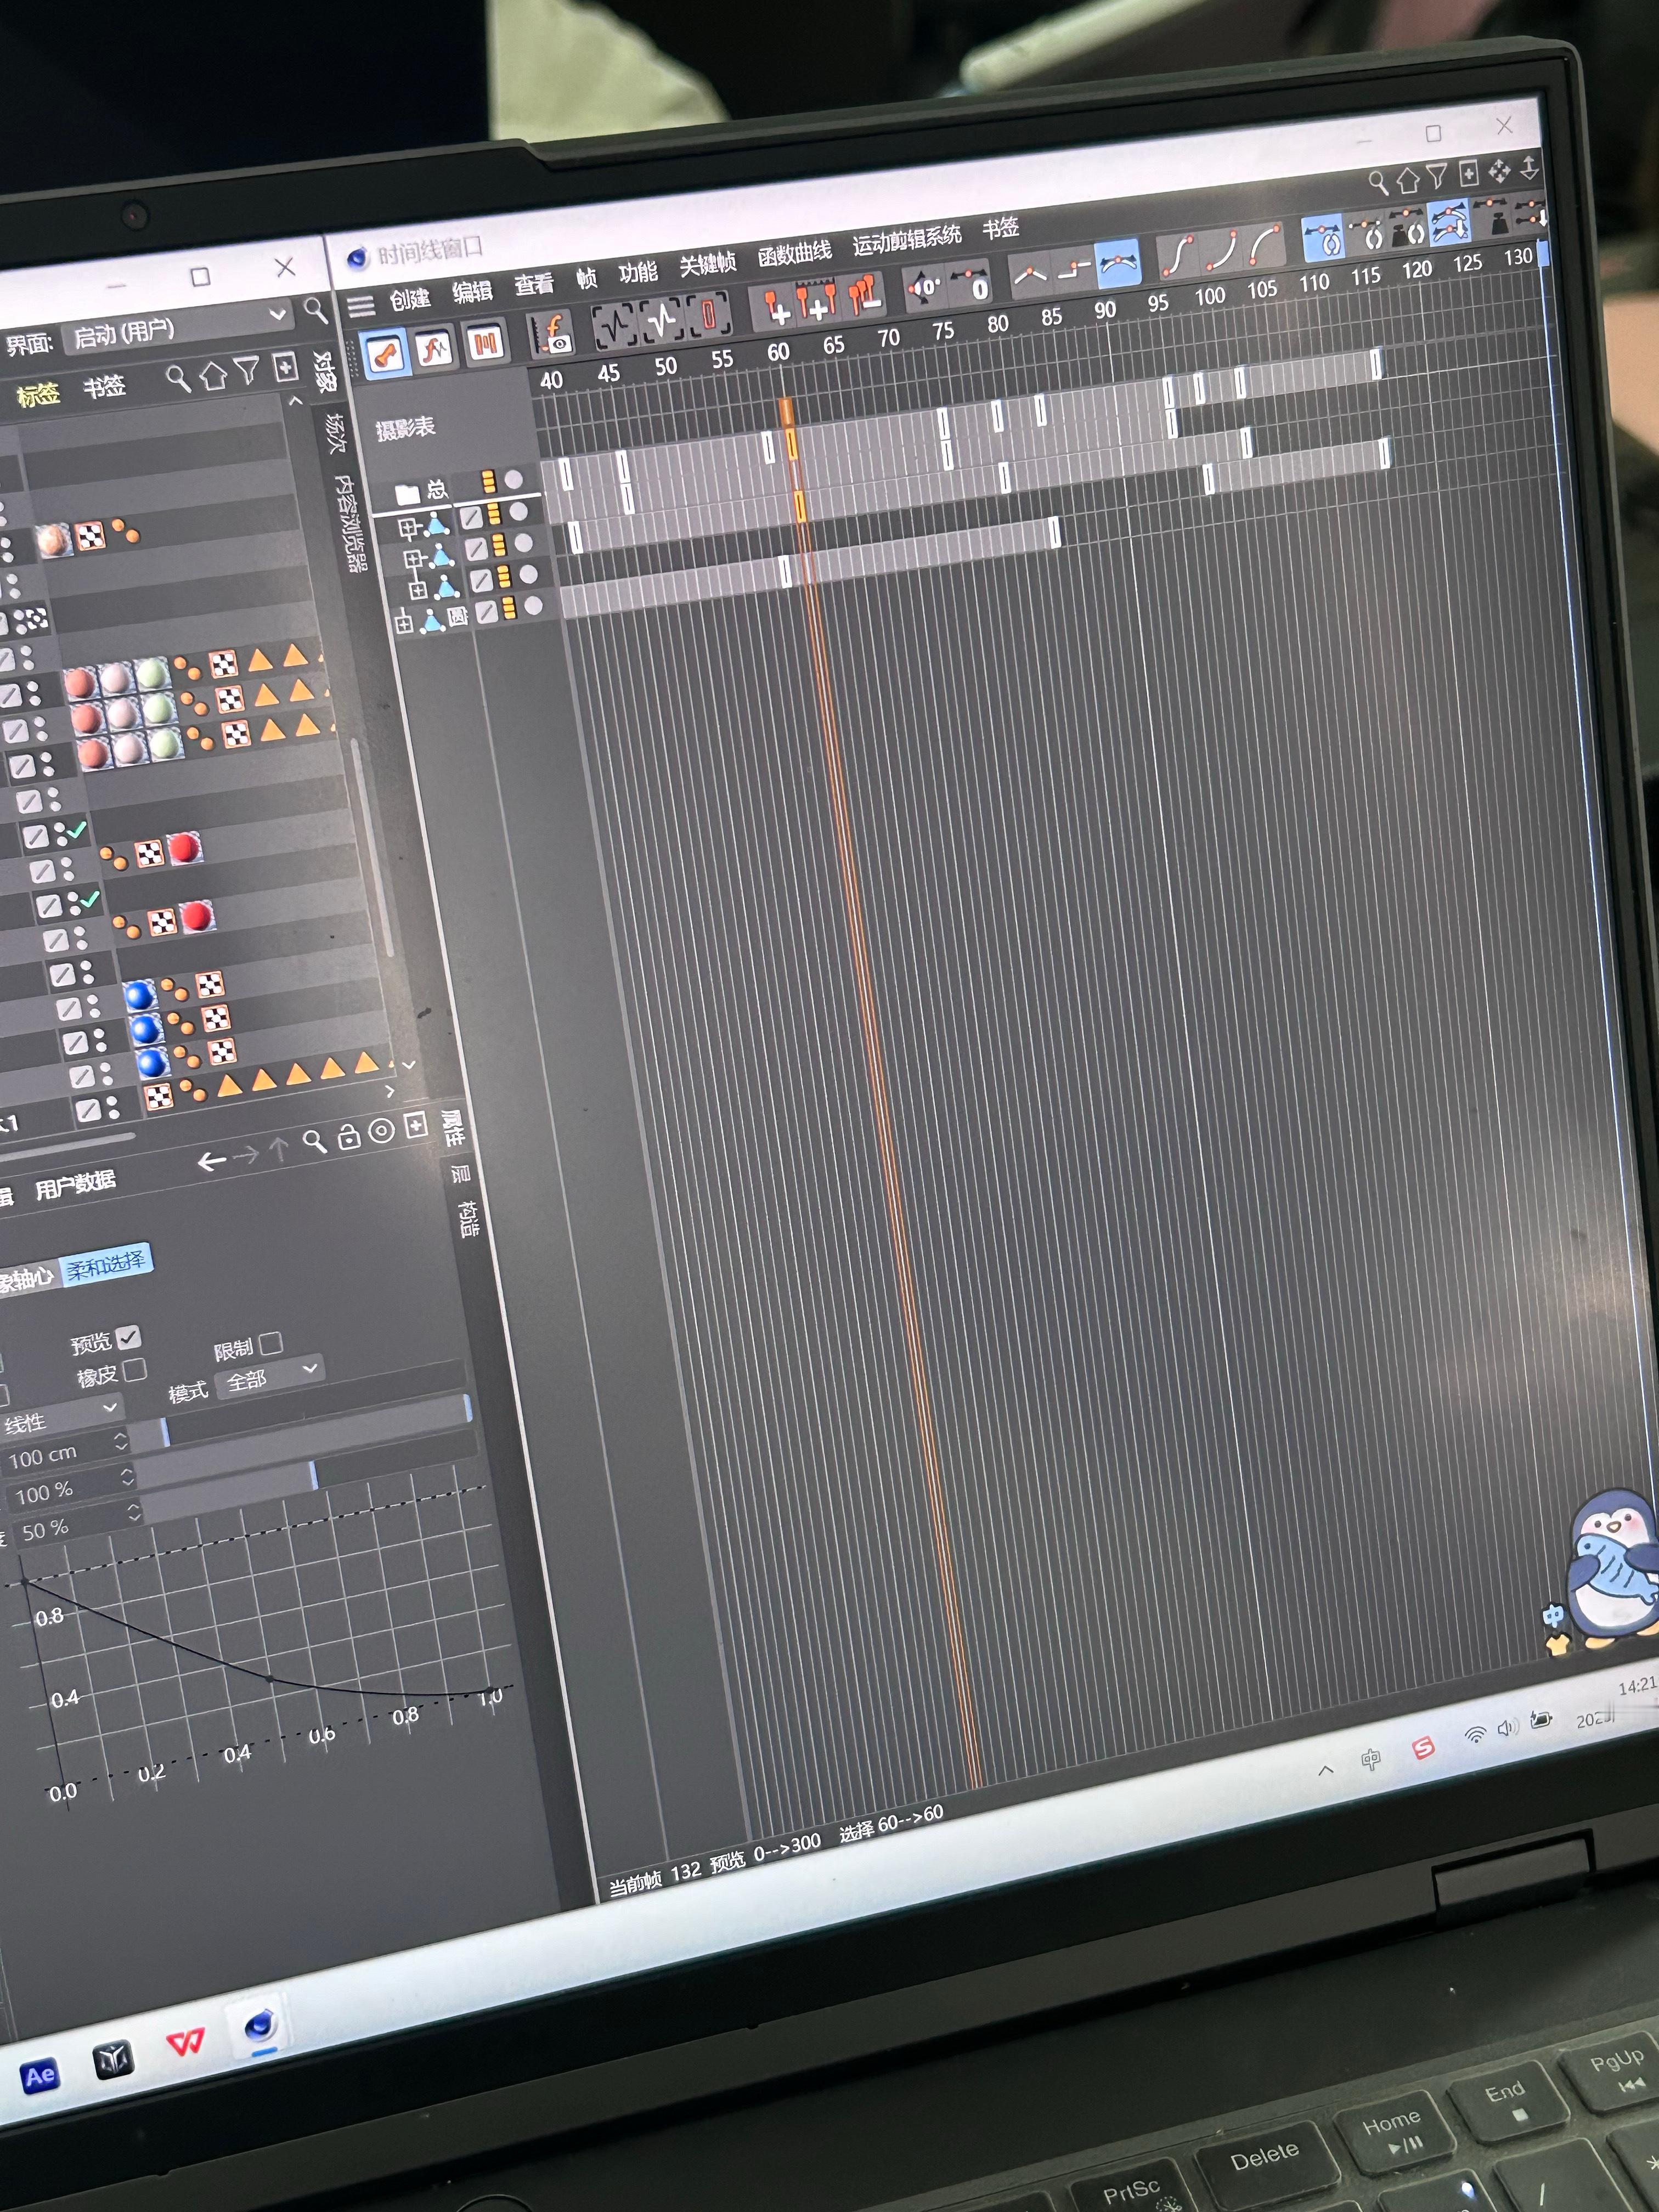Select the 柔和选择 tab button
This screenshot has height=2212, width=1659.
pyautogui.click(x=106, y=1264)
